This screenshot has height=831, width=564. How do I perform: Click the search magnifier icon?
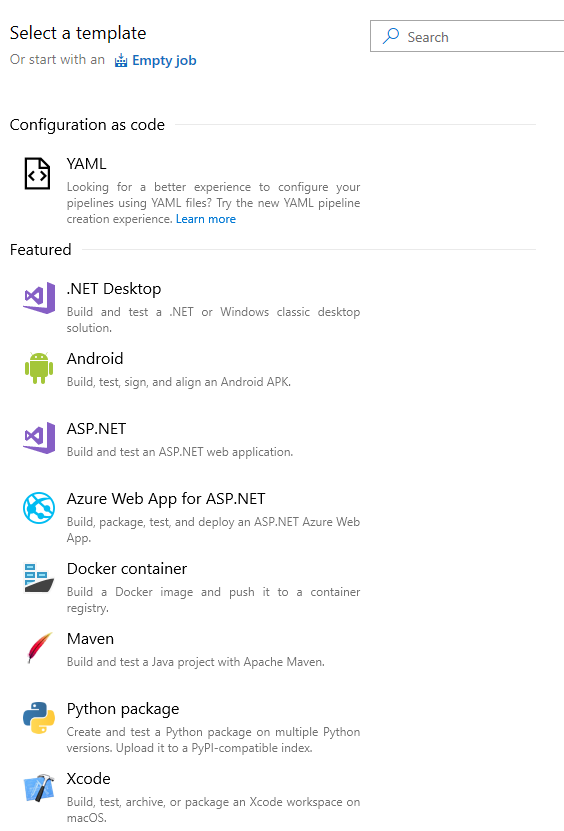point(391,36)
